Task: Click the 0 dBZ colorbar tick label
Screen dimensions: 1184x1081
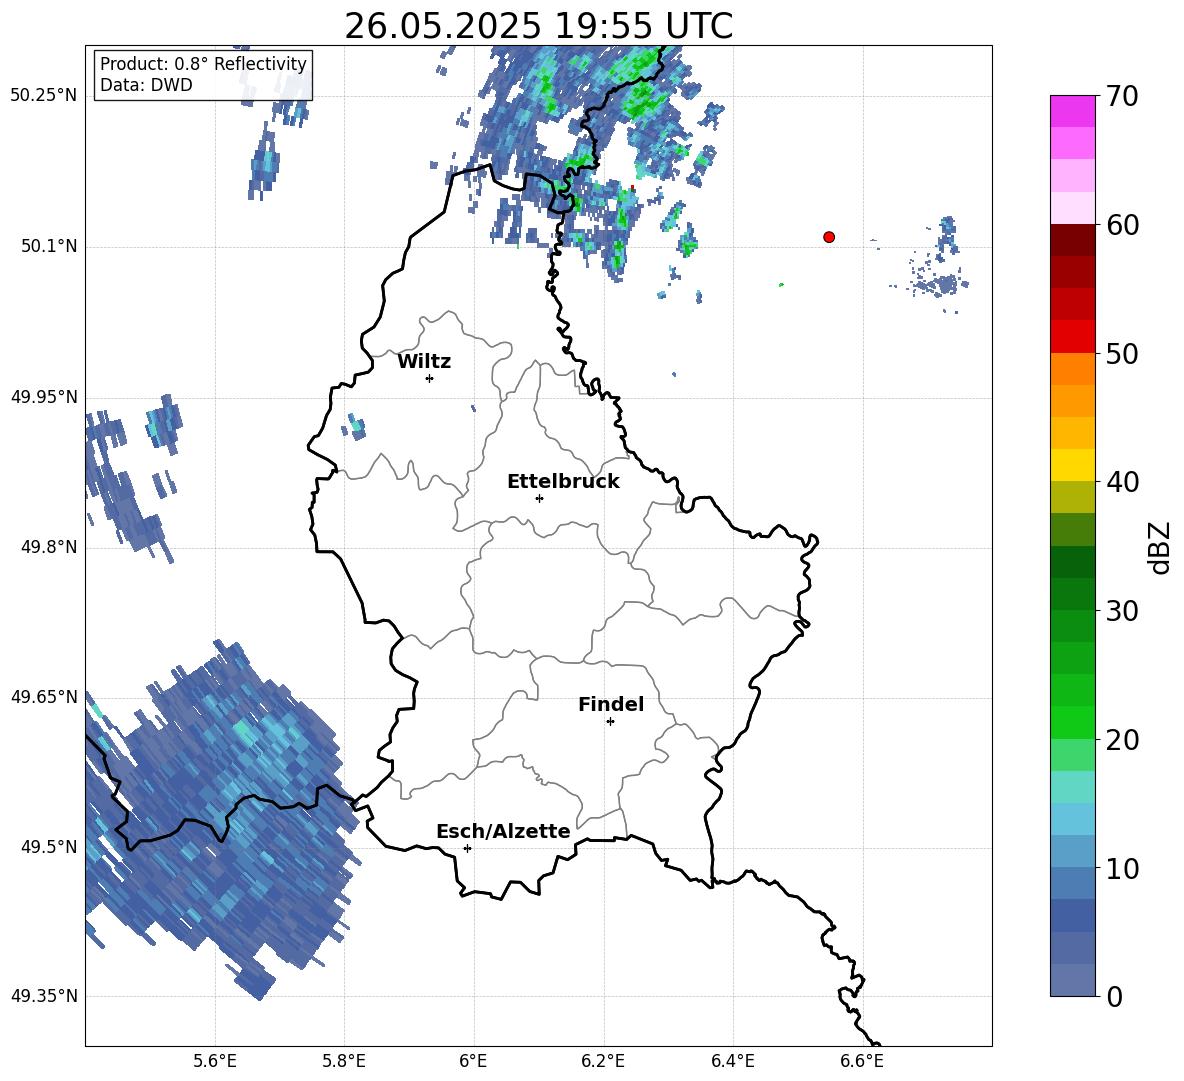Action: tap(1115, 997)
